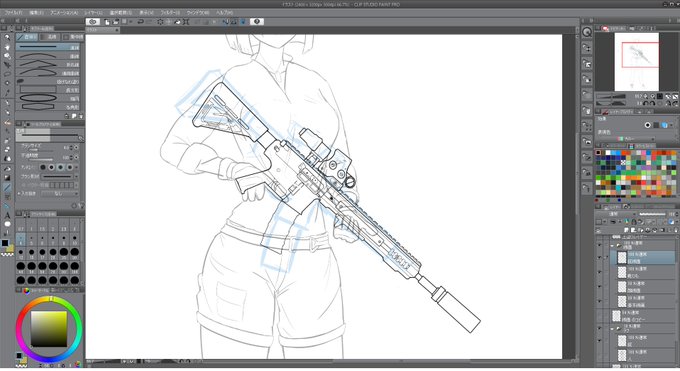This screenshot has width=680, height=371.
Task: Select transparent checkered swatch in color set
Action: coord(623,162)
